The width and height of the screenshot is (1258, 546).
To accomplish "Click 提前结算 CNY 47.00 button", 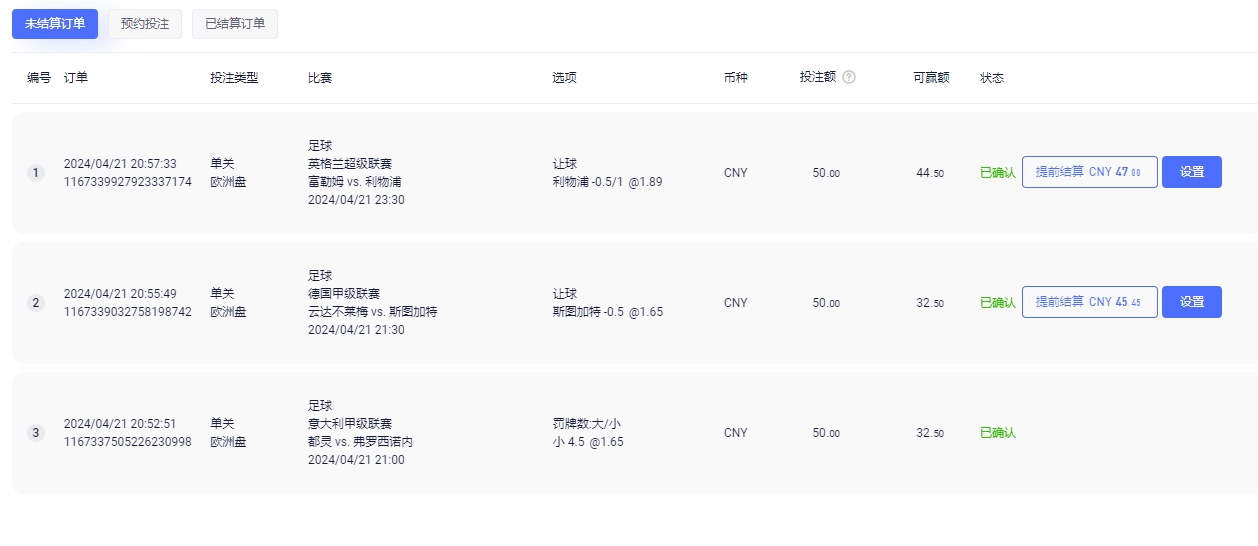I will pos(1089,172).
